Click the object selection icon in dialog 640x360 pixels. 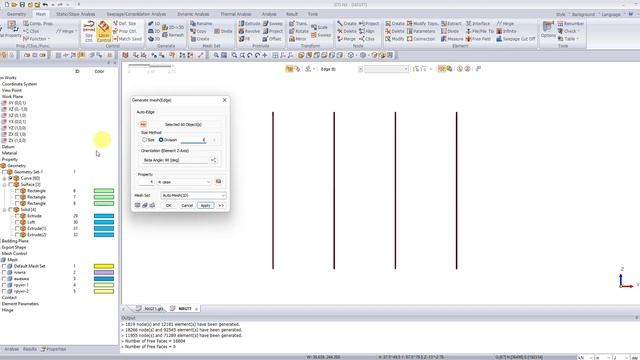[x=143, y=124]
